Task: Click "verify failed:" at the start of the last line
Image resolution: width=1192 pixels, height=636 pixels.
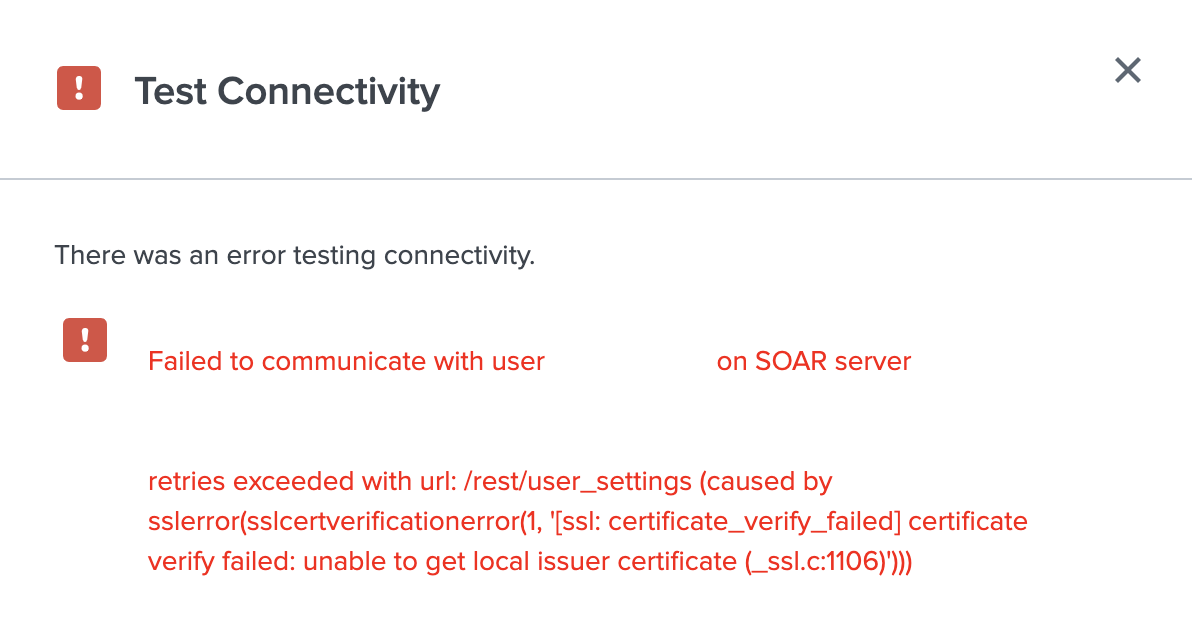Action: pyautogui.click(x=221, y=562)
